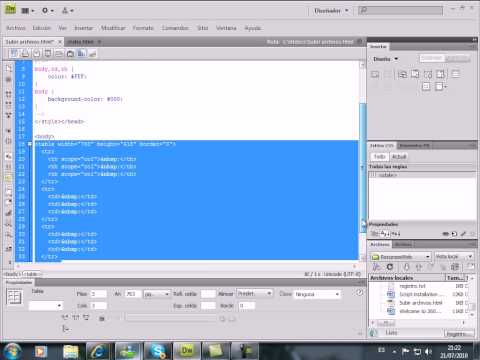Open the Archivo menu
This screenshot has width=480, height=360.
tap(16, 28)
